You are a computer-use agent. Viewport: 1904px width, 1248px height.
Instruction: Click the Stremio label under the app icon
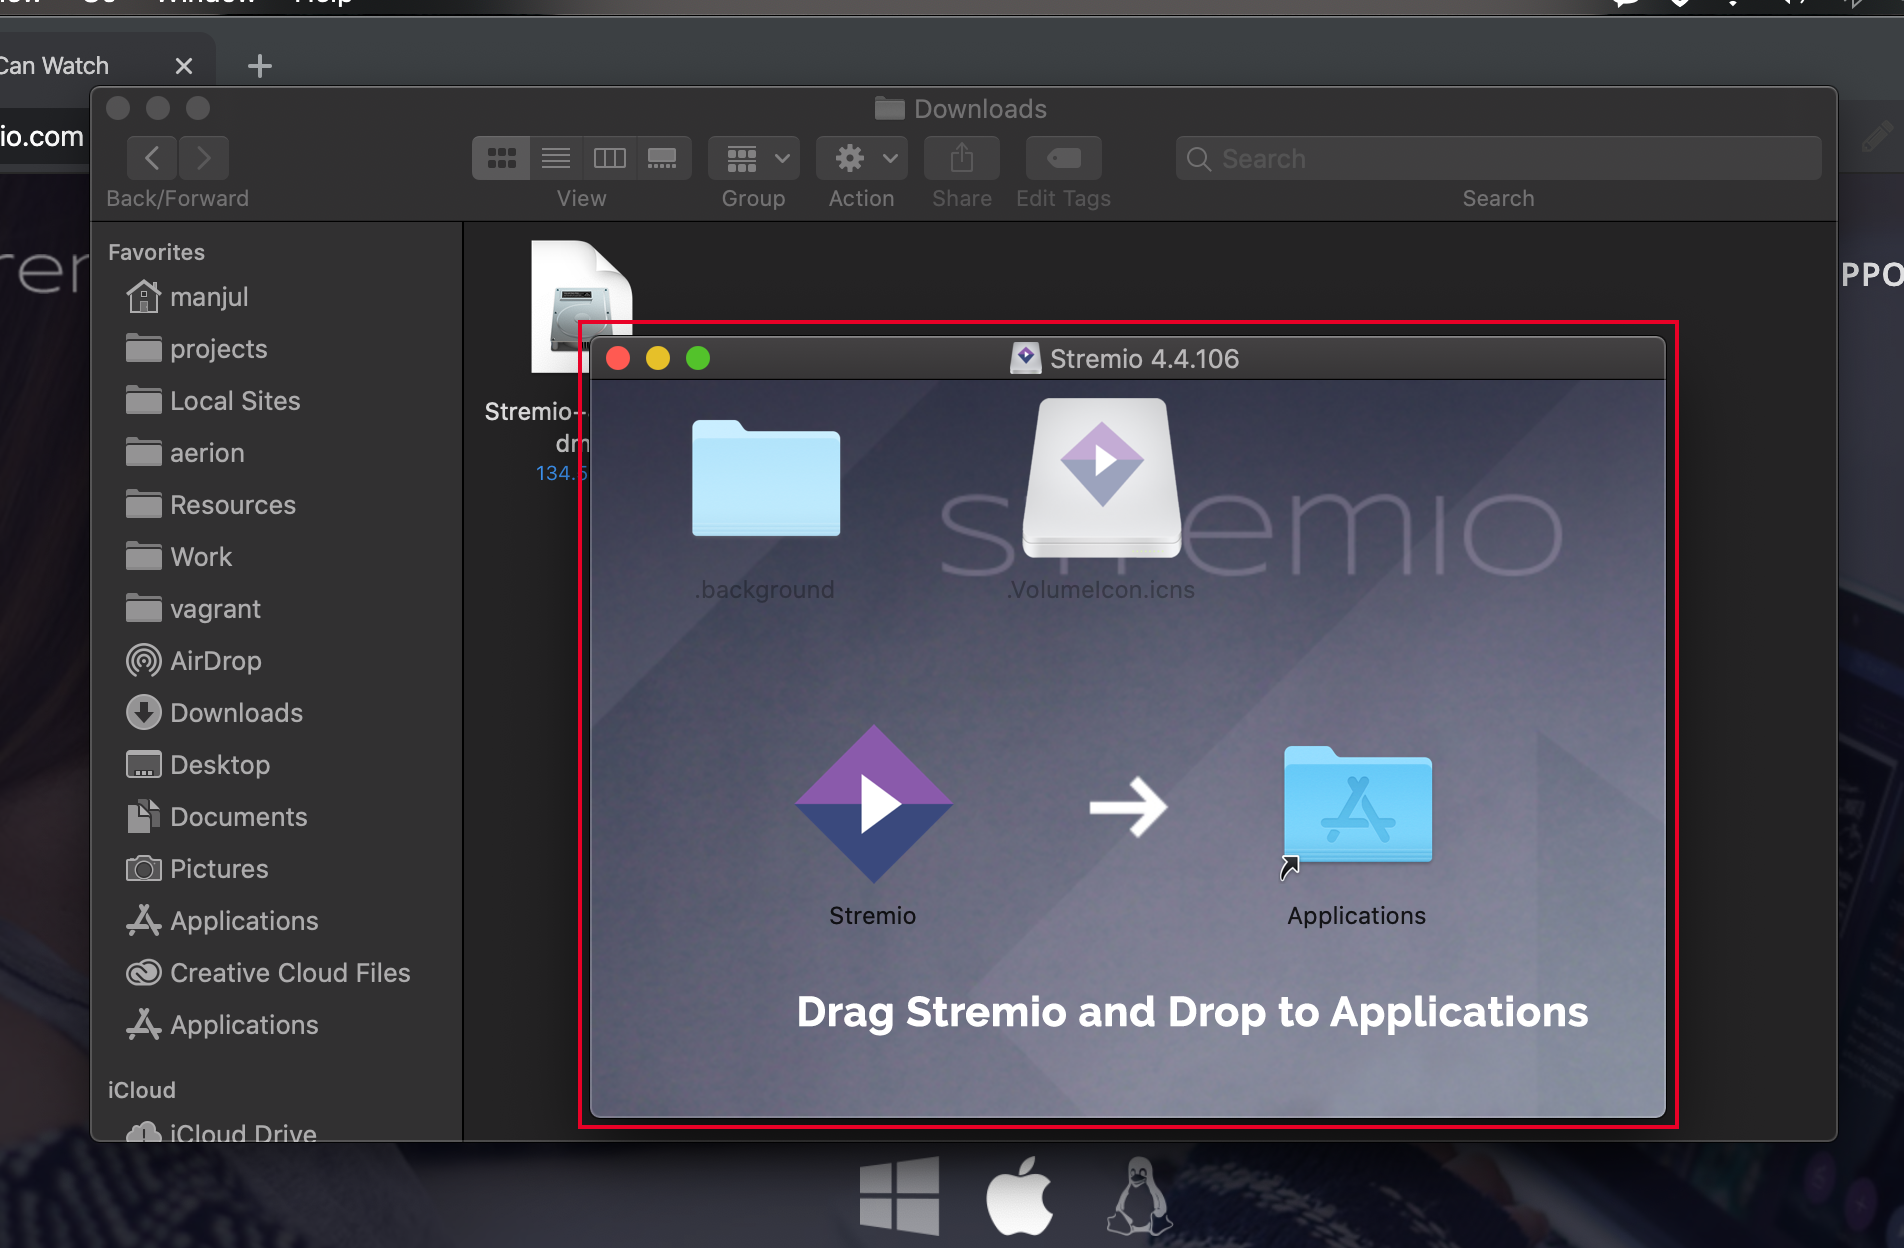tap(872, 916)
